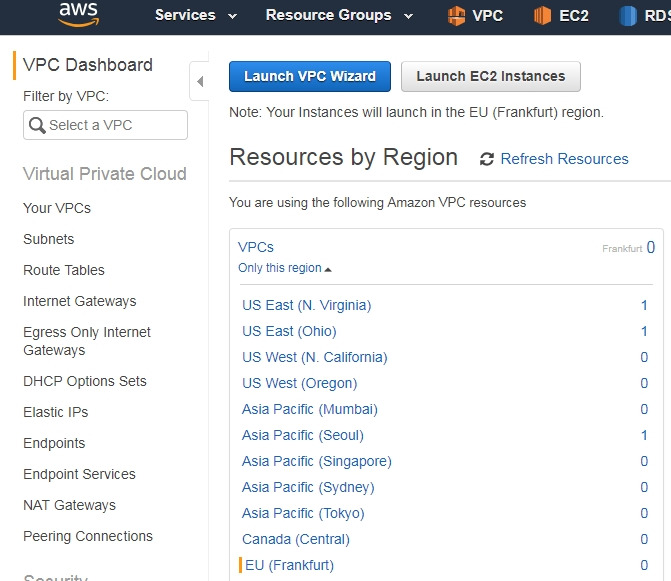Go to AWS home via the logo
Screen dimensions: 671x581
(79, 14)
